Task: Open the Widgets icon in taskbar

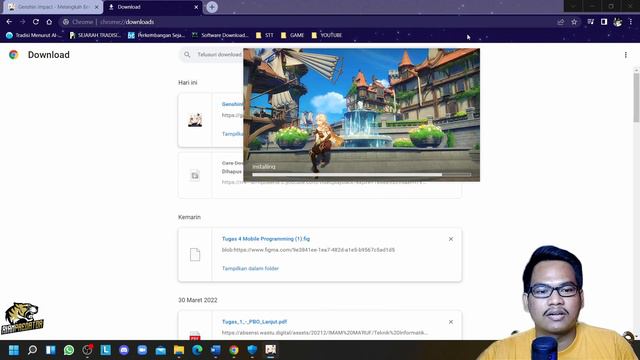Action: point(51,350)
